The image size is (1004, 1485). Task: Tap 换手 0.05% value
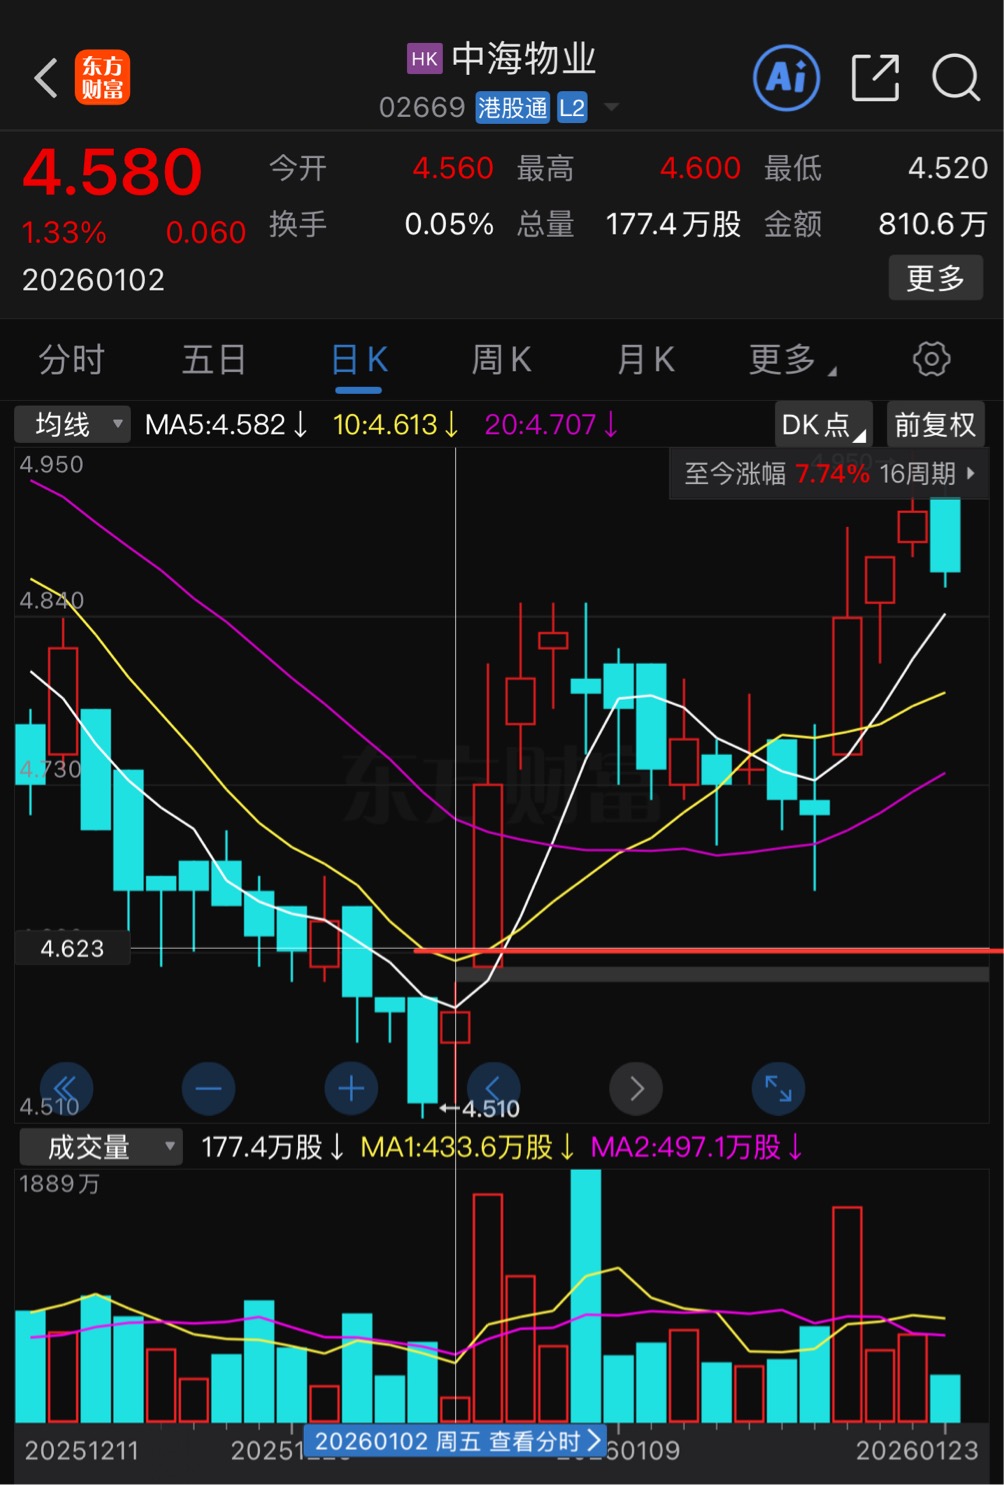tap(449, 224)
